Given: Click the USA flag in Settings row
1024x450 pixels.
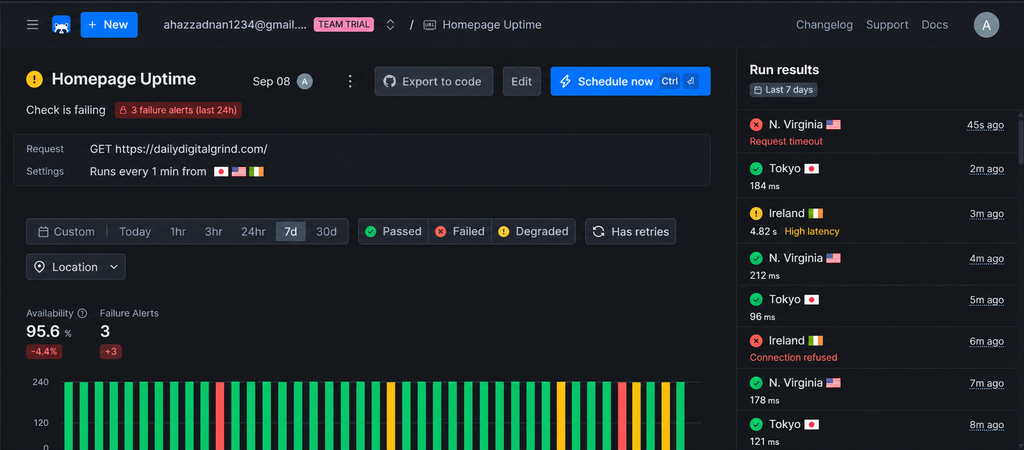Looking at the screenshot, I should click(x=239, y=172).
